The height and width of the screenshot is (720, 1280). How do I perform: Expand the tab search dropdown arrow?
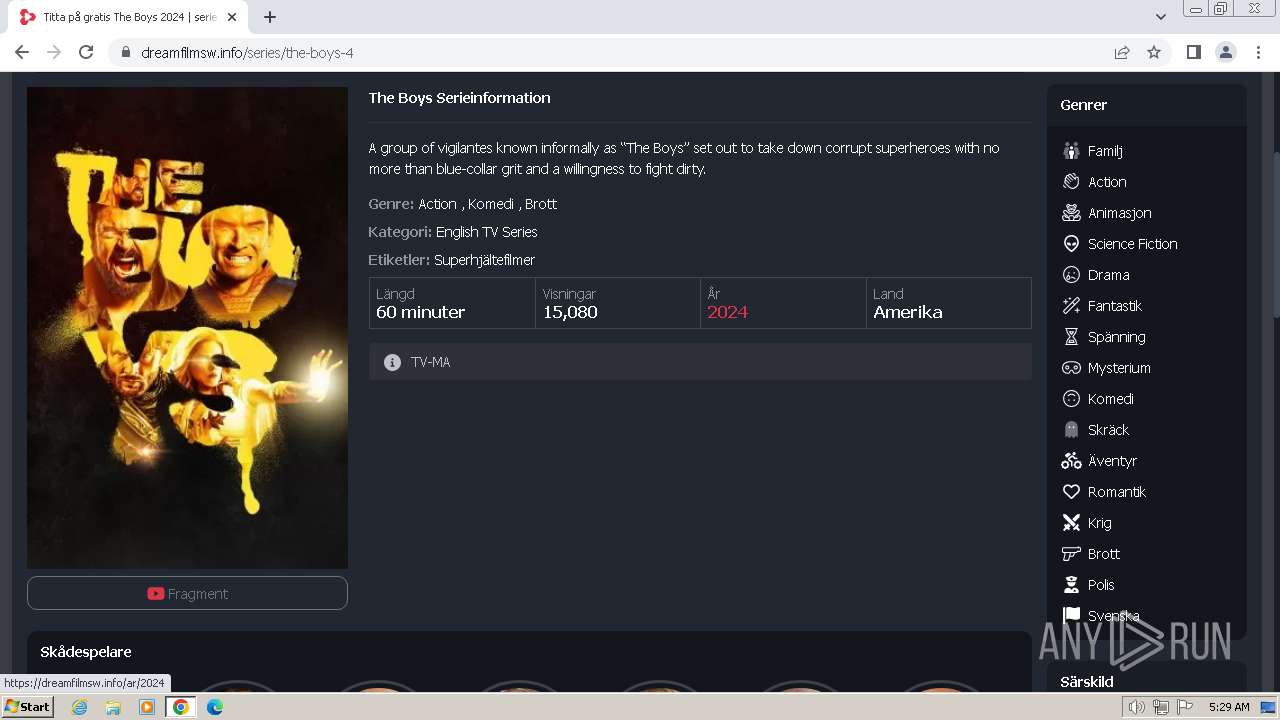pyautogui.click(x=1161, y=17)
